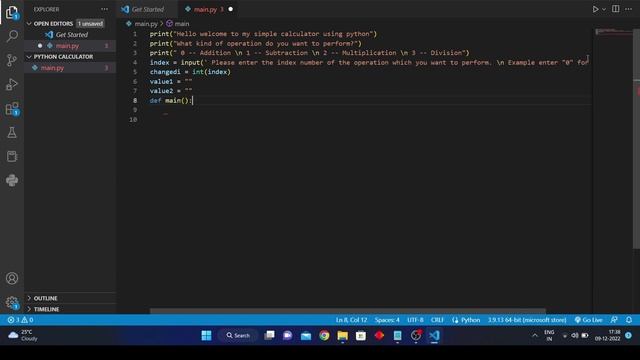Open the Windows Start menu
This screenshot has height=360, width=640.
(x=207, y=336)
